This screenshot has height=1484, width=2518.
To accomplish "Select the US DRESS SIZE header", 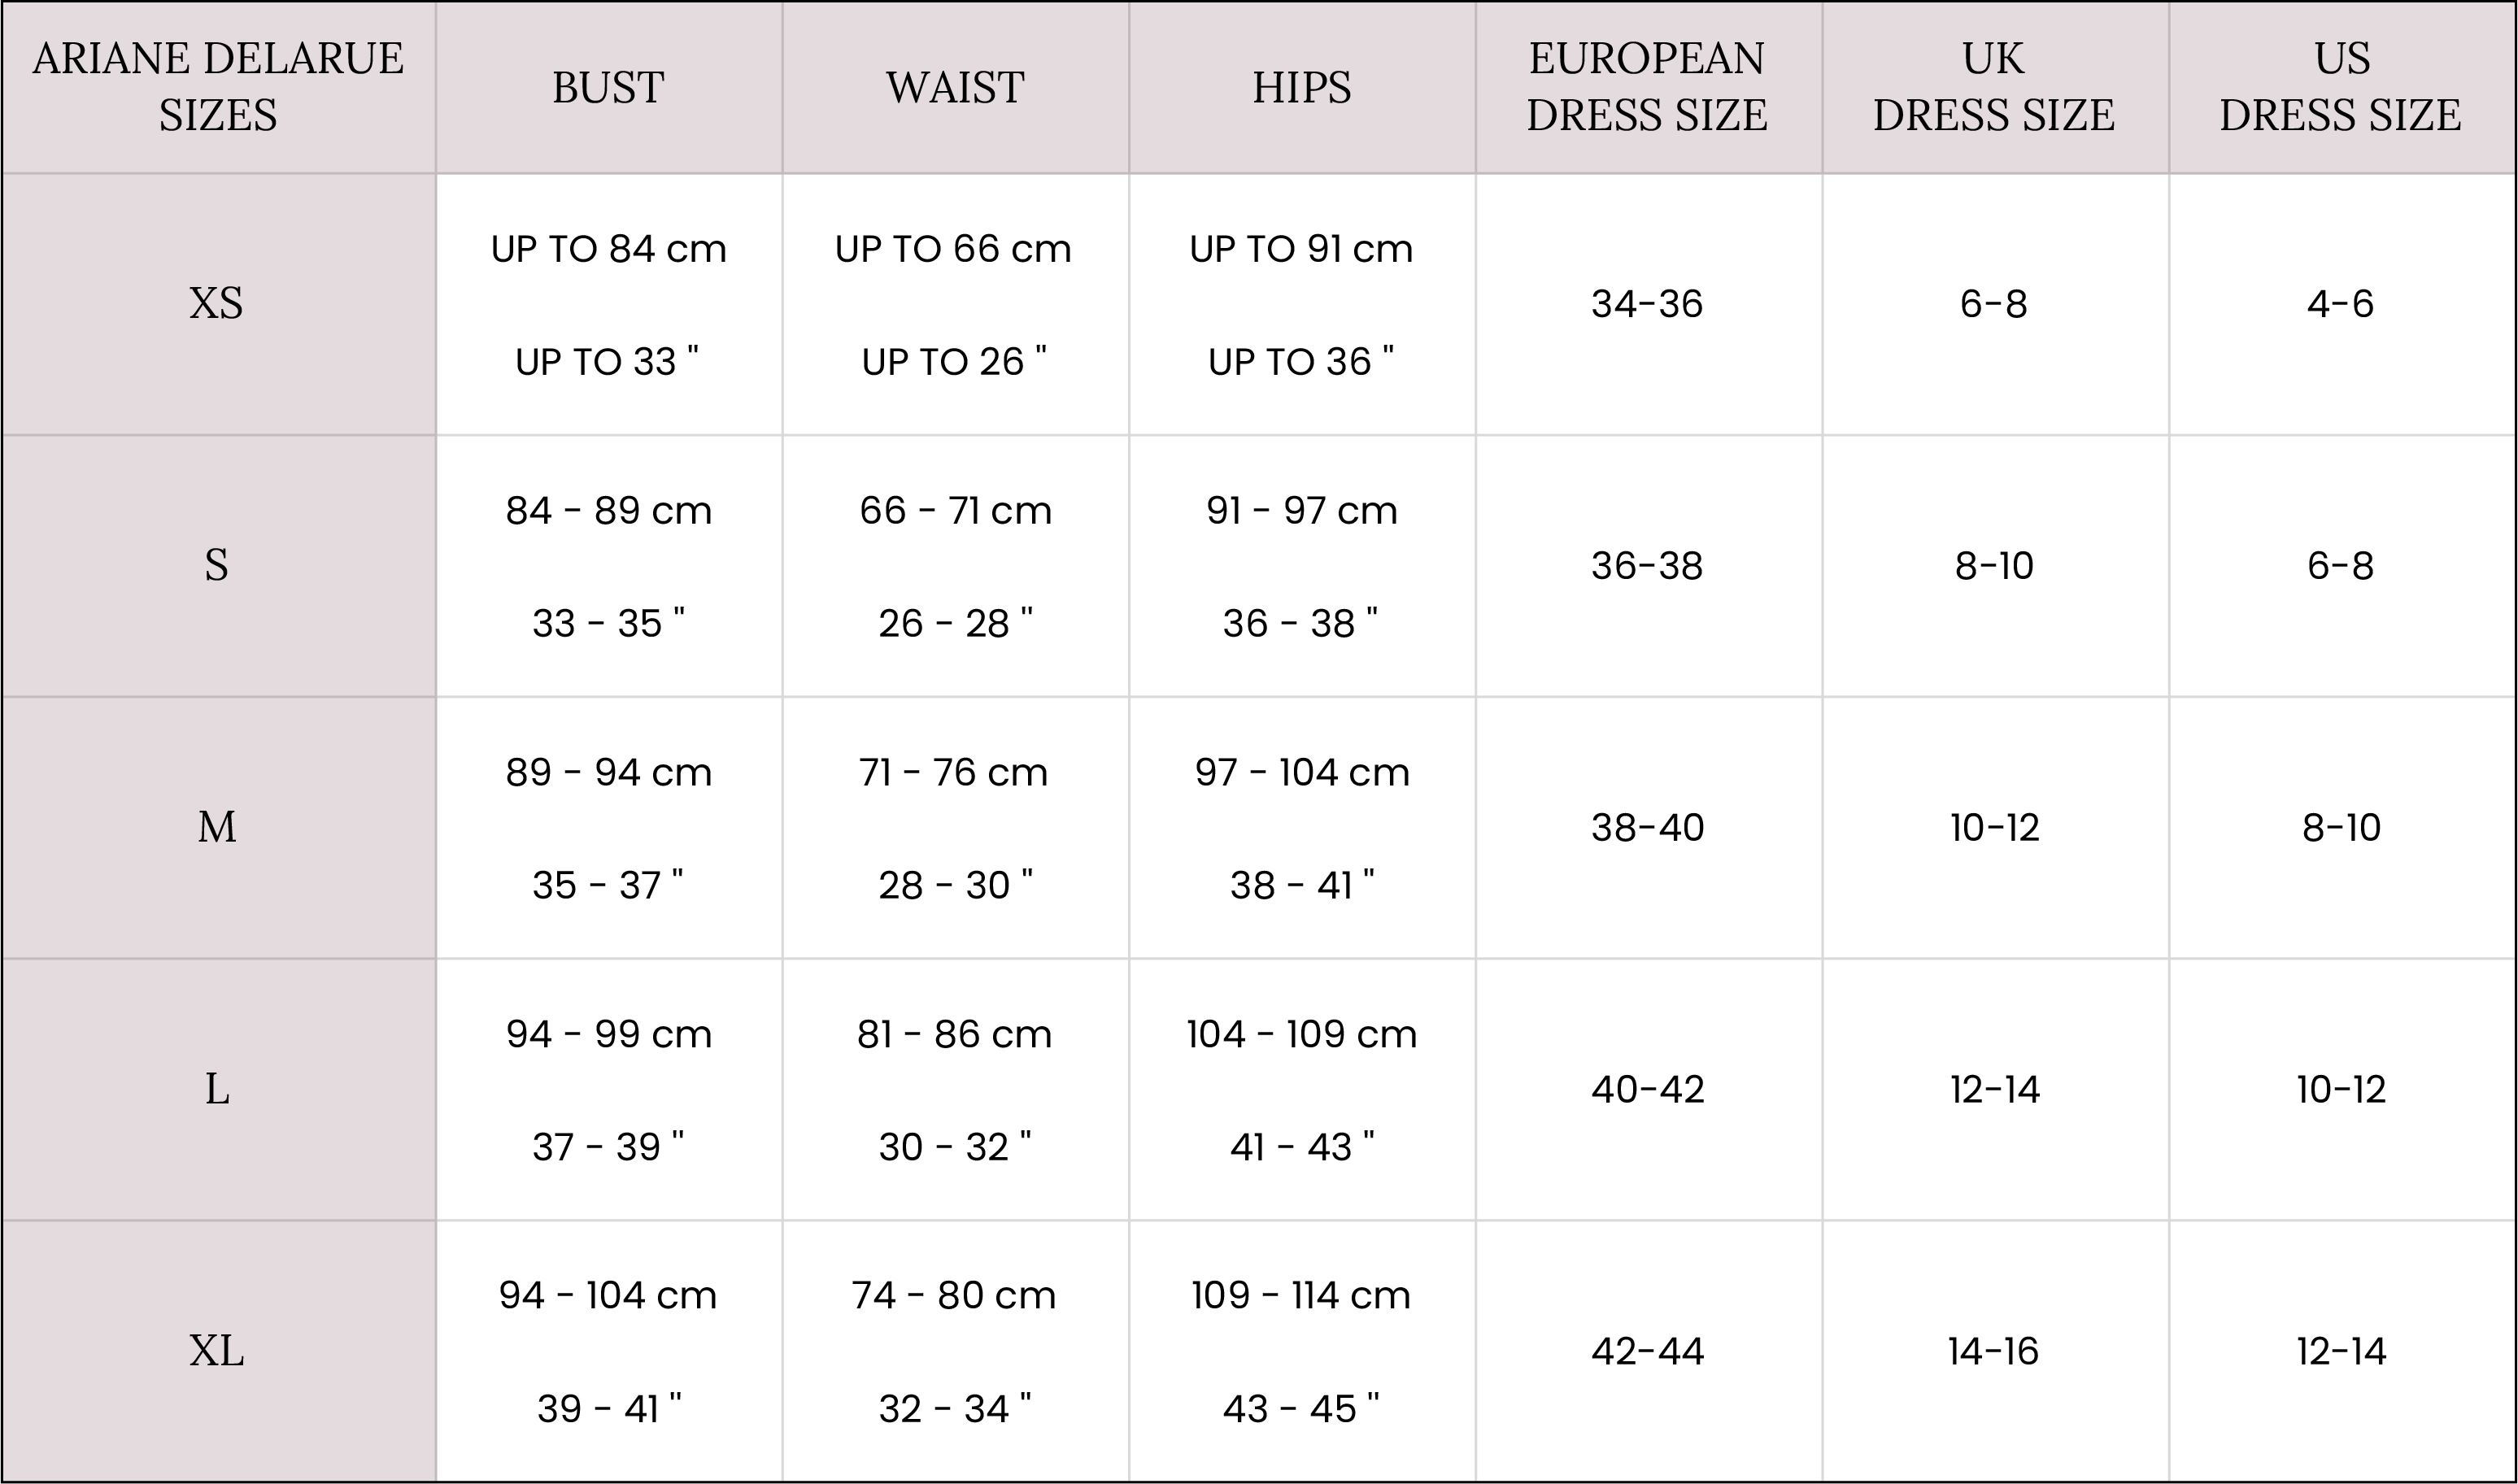I will click(x=2340, y=87).
